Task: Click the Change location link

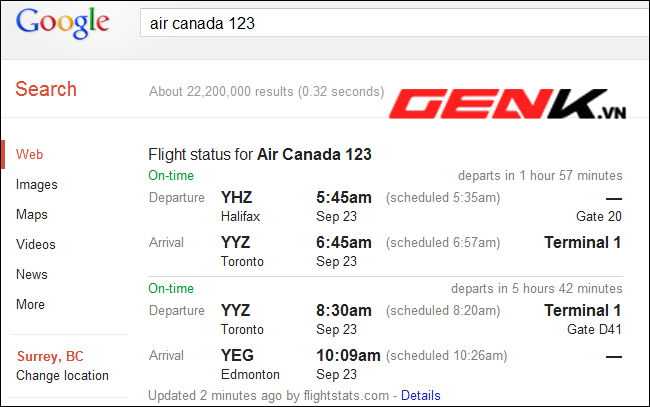Action: [x=62, y=376]
